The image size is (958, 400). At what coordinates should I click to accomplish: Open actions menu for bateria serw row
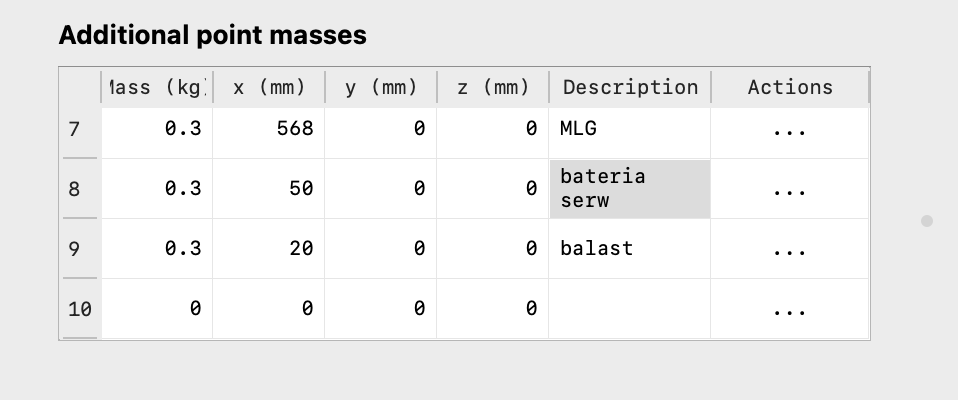click(789, 188)
